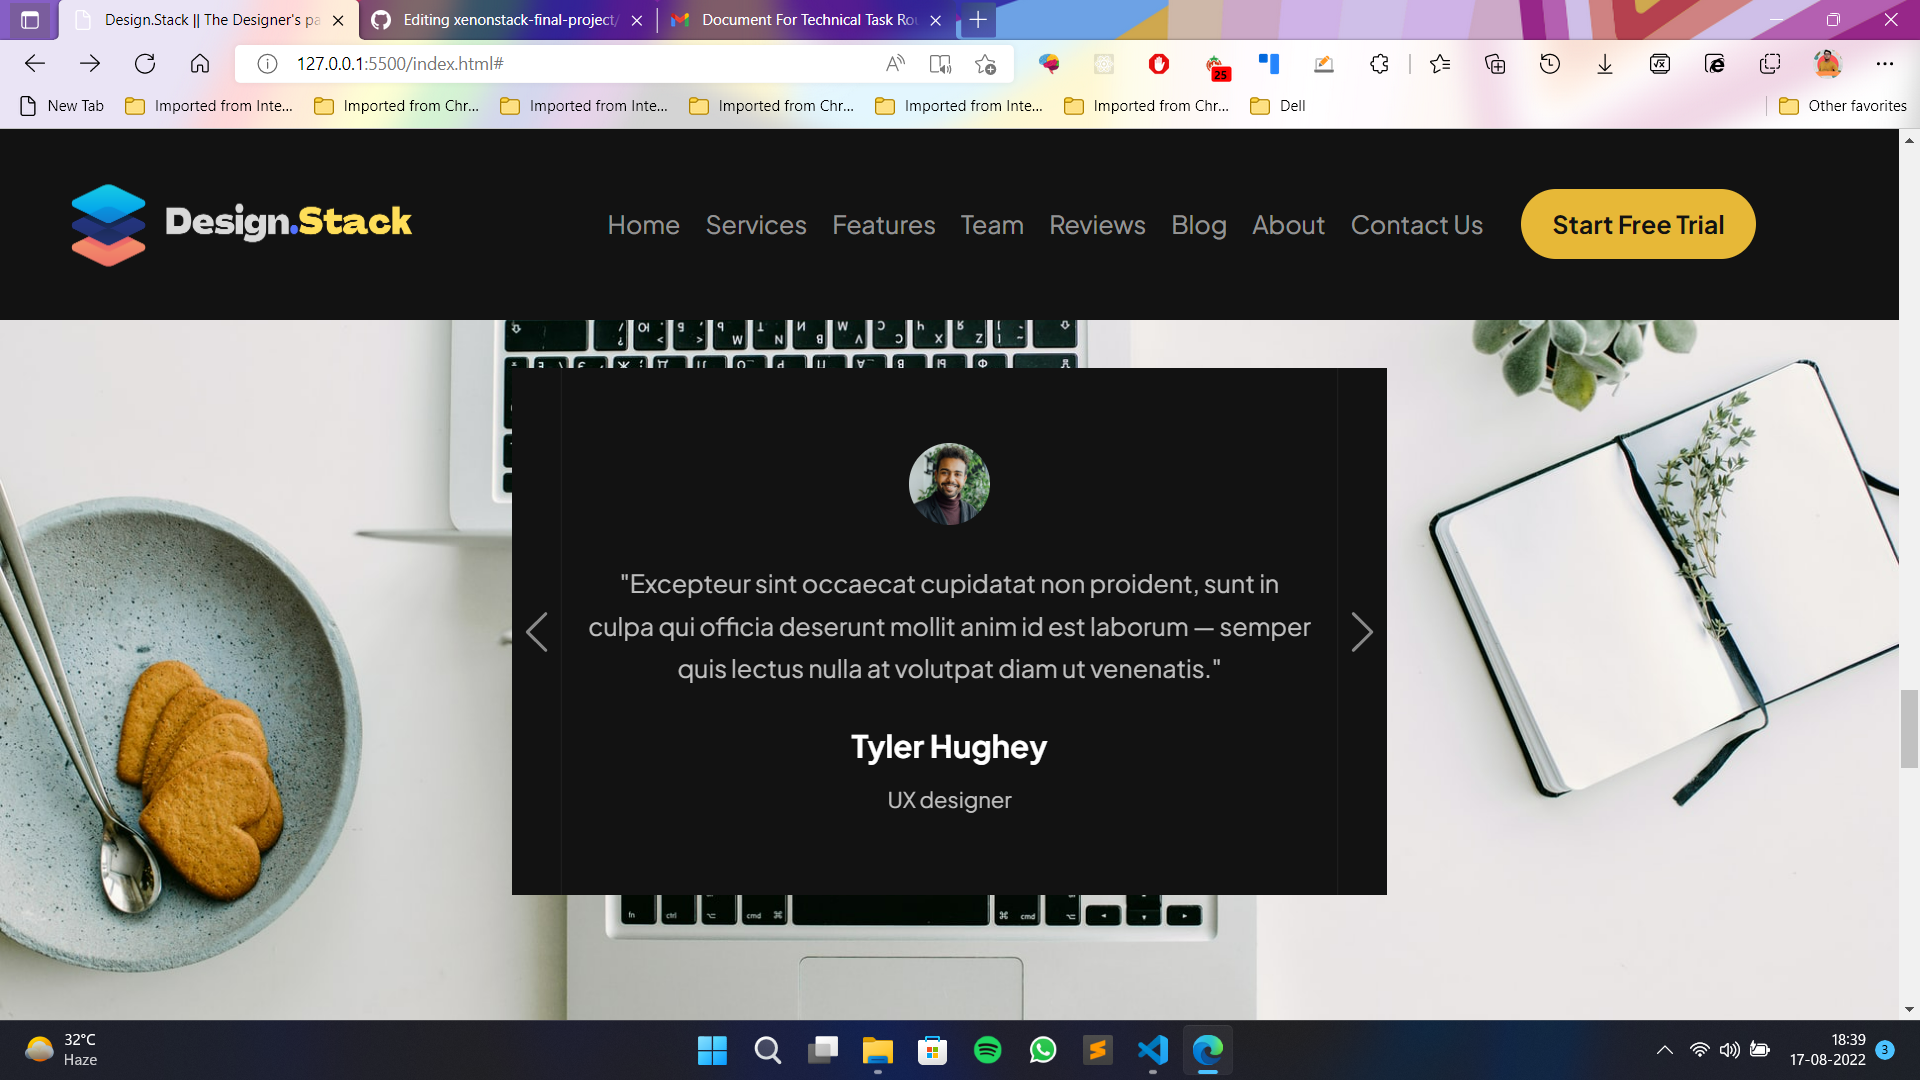Open the Other favorites folder
This screenshot has width=1920, height=1080.
[x=1843, y=106]
